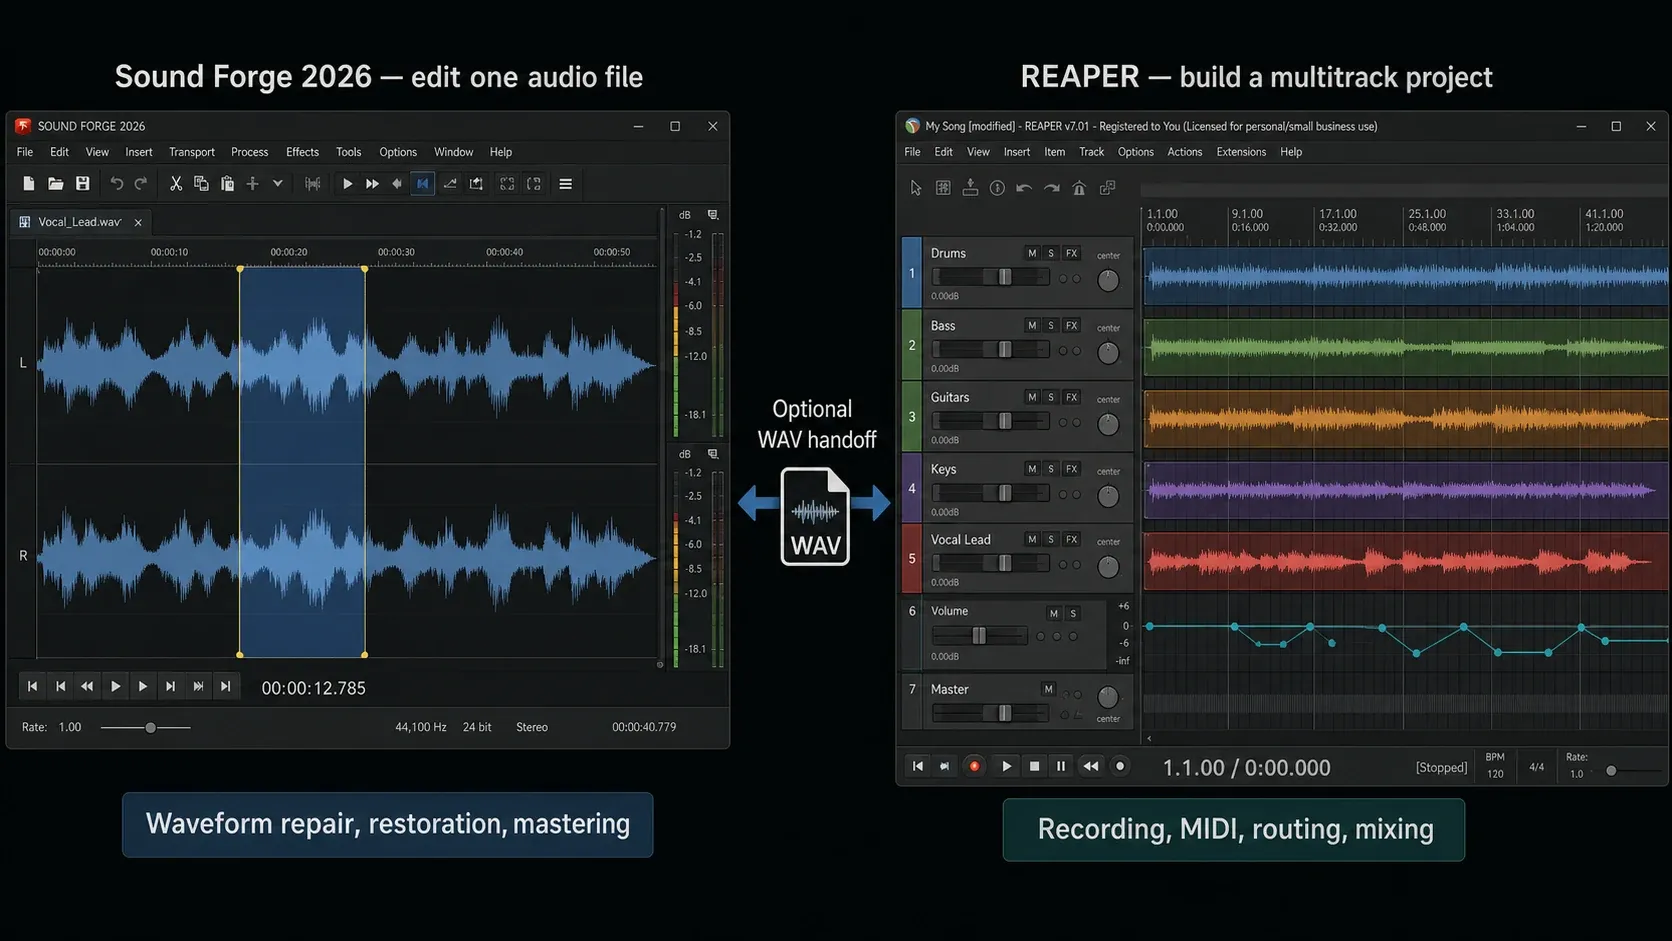Toggle the highlighted blue toolbar button in Sound Forge
This screenshot has height=941, width=1672.
tap(423, 184)
